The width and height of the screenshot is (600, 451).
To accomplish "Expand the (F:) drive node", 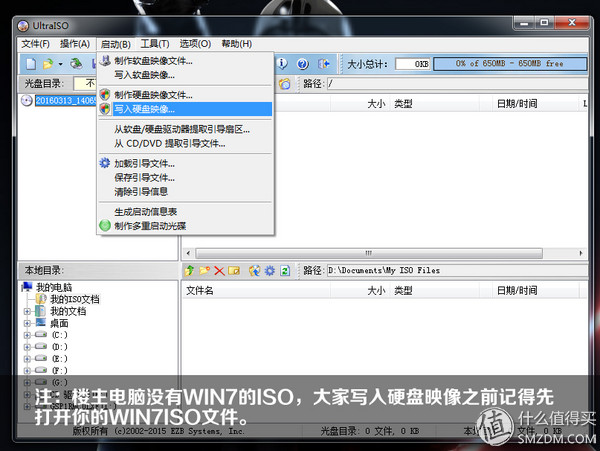I will click(x=27, y=371).
